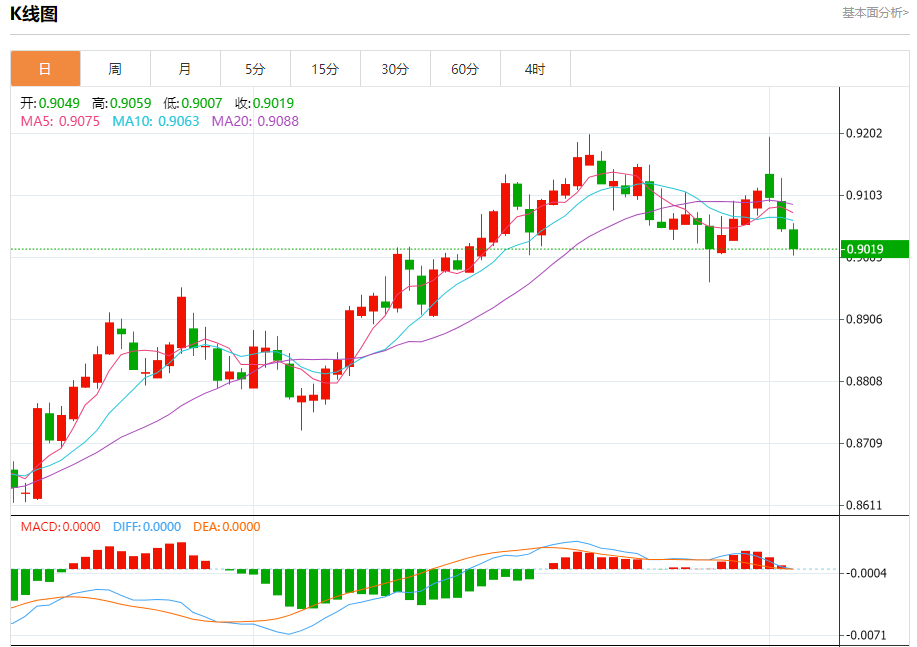The image size is (917, 647).
Task: Click the 低:0.9007 low price value
Action: click(193, 104)
